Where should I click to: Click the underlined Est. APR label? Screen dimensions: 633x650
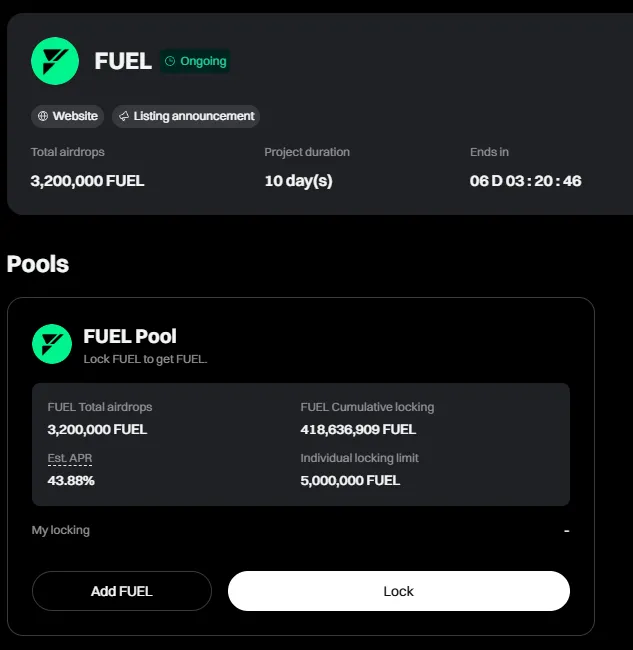tap(70, 458)
